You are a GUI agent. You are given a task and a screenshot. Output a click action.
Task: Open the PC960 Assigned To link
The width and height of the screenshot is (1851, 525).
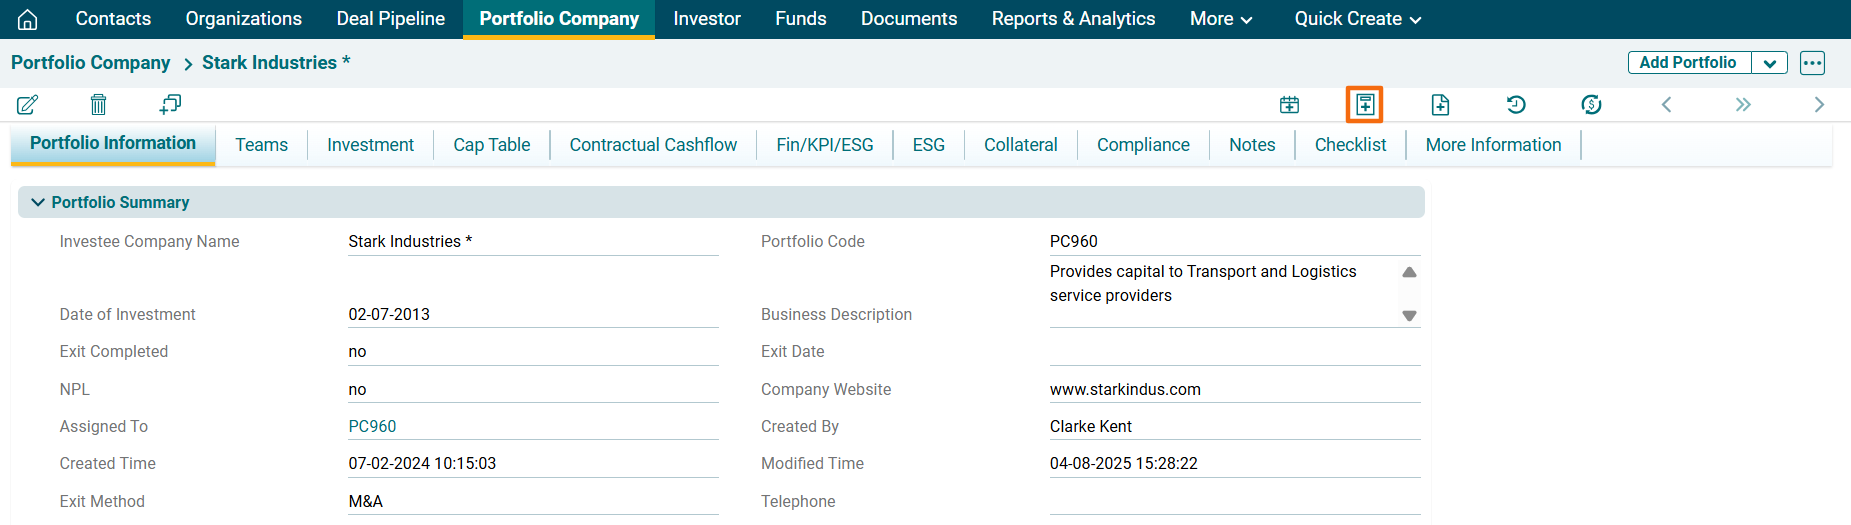click(372, 426)
